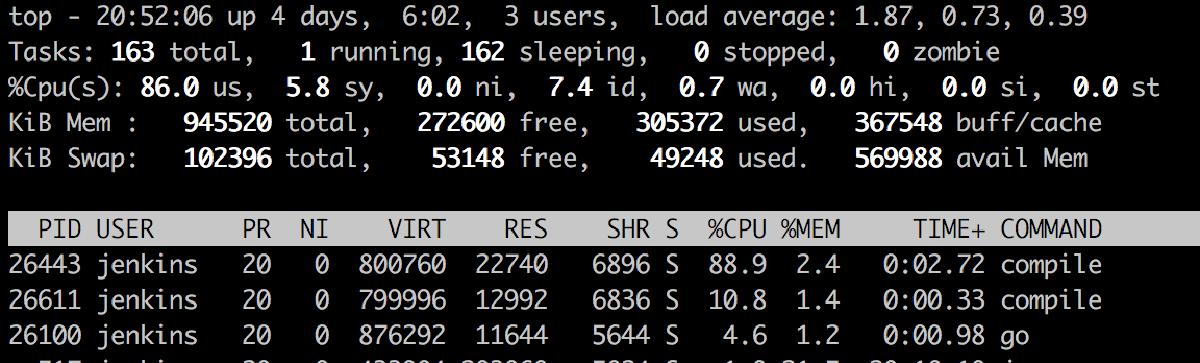Select SHR value 6836

[620, 300]
